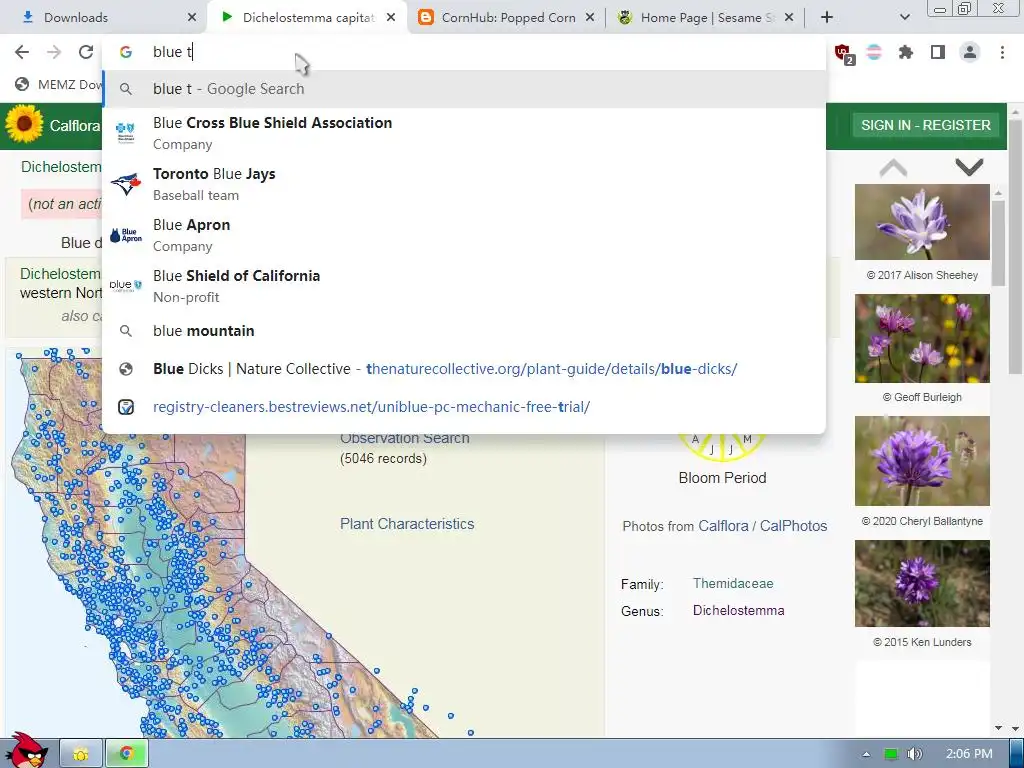Choose 'blue t - Google Search' suggestion
The width and height of the screenshot is (1024, 768).
pyautogui.click(x=464, y=89)
